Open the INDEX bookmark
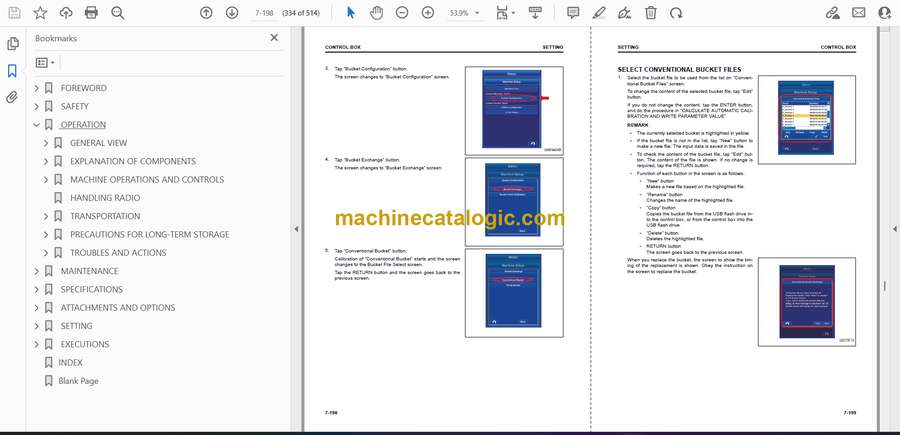Viewport: 900px width, 435px height. coord(71,363)
